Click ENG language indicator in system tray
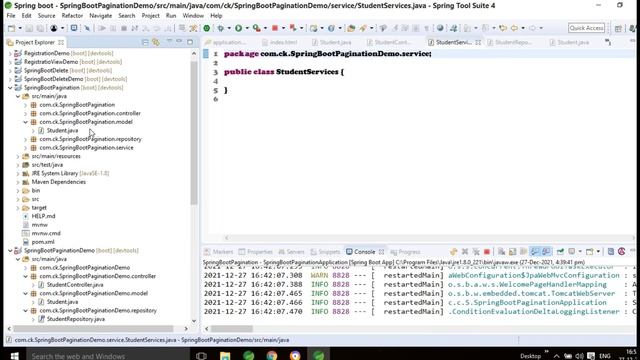Screen dimensions: 640x360 tap(604, 356)
